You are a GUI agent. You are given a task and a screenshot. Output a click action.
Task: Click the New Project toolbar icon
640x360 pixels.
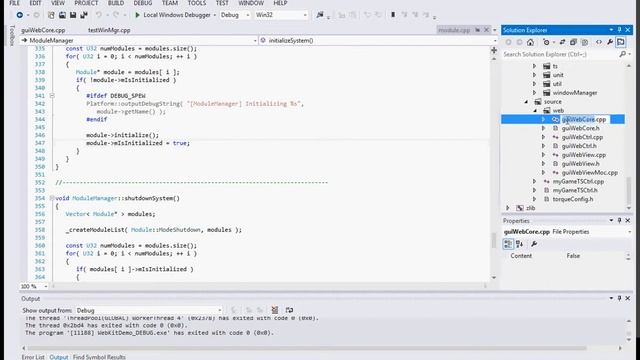(51, 15)
